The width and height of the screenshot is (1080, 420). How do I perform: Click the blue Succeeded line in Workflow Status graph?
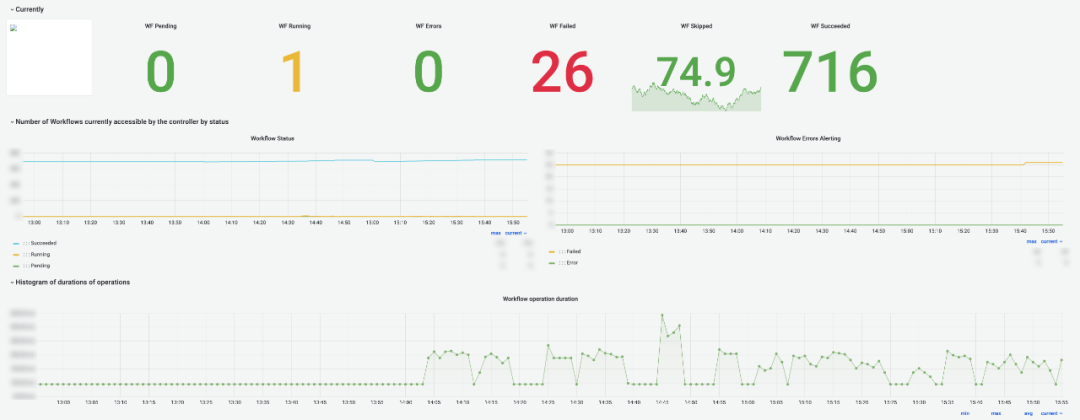pos(276,161)
